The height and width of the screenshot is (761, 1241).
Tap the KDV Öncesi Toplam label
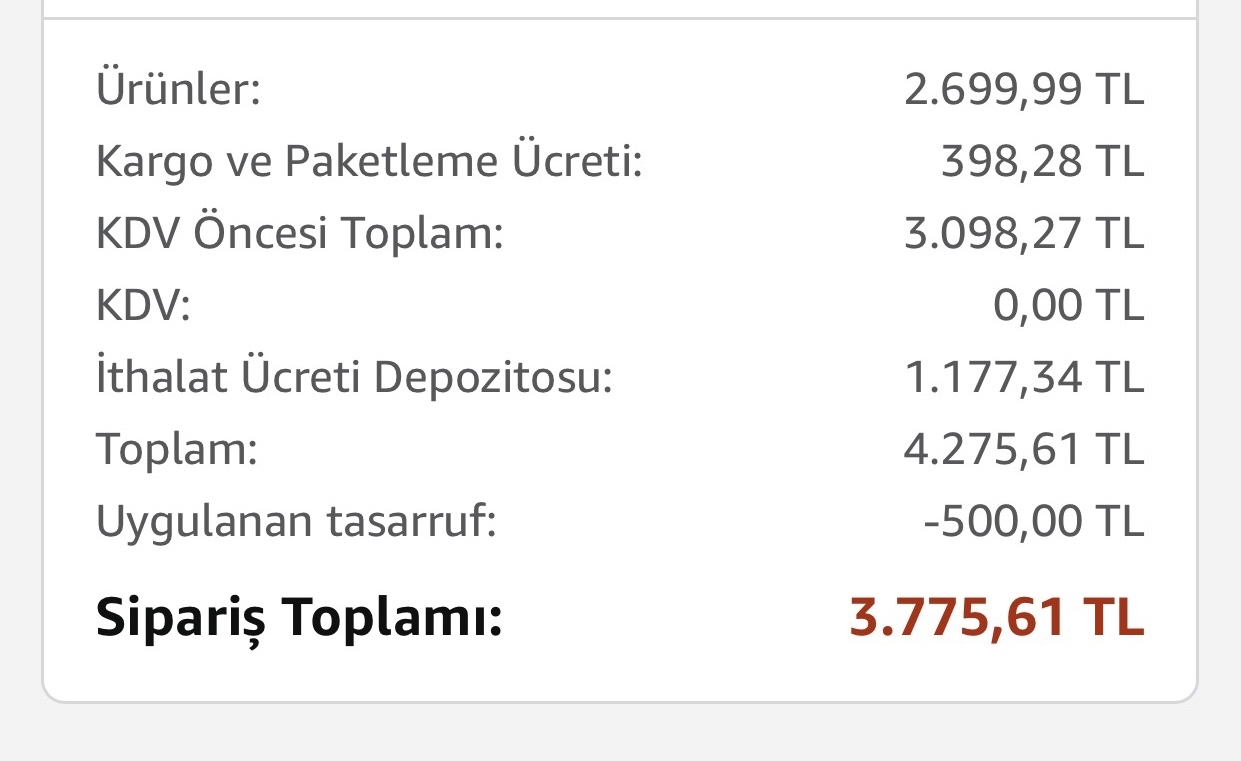(300, 234)
